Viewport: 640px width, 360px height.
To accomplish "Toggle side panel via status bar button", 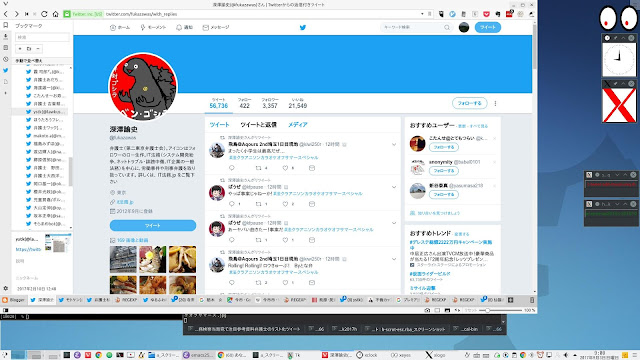I will pos(6,310).
